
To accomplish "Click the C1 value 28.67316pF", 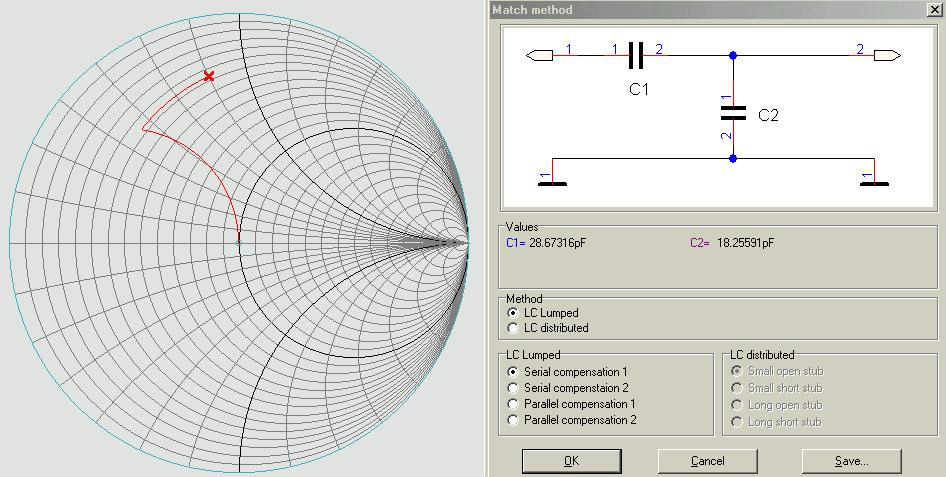I will (557, 243).
